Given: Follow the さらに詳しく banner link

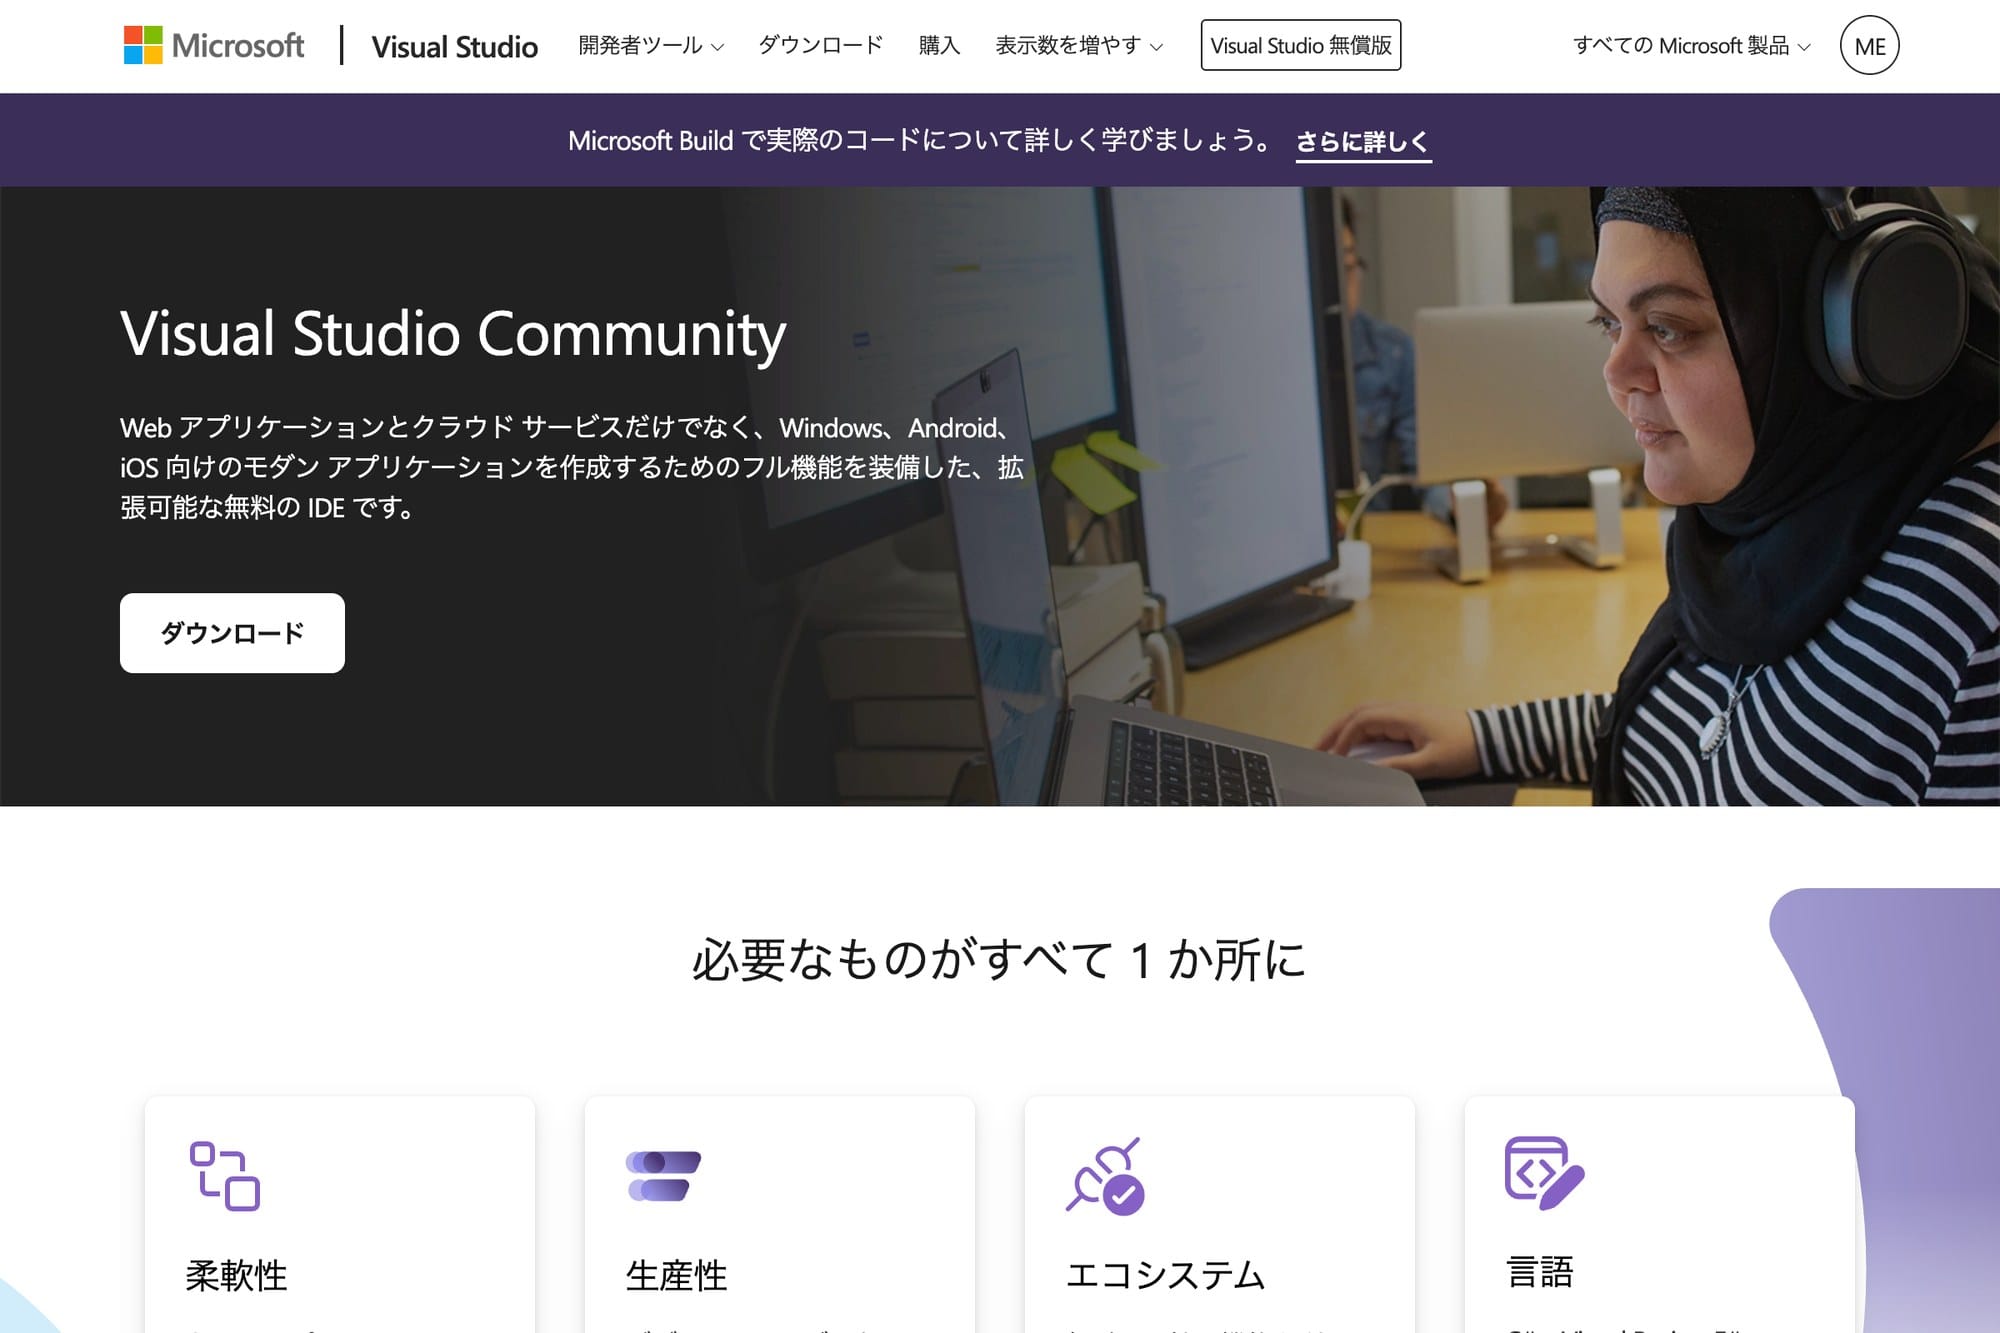Looking at the screenshot, I should [x=1363, y=141].
